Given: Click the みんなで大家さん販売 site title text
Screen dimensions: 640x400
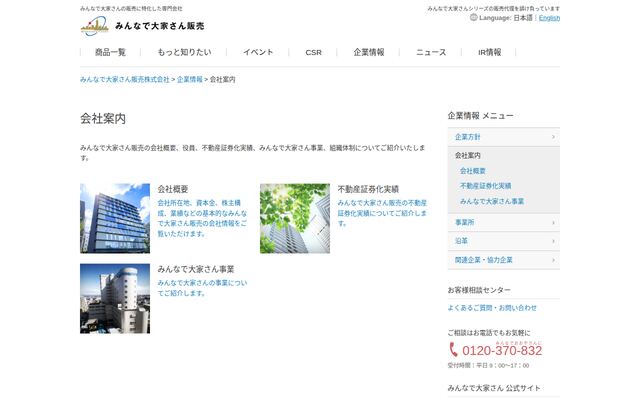Looking at the screenshot, I should tap(160, 26).
